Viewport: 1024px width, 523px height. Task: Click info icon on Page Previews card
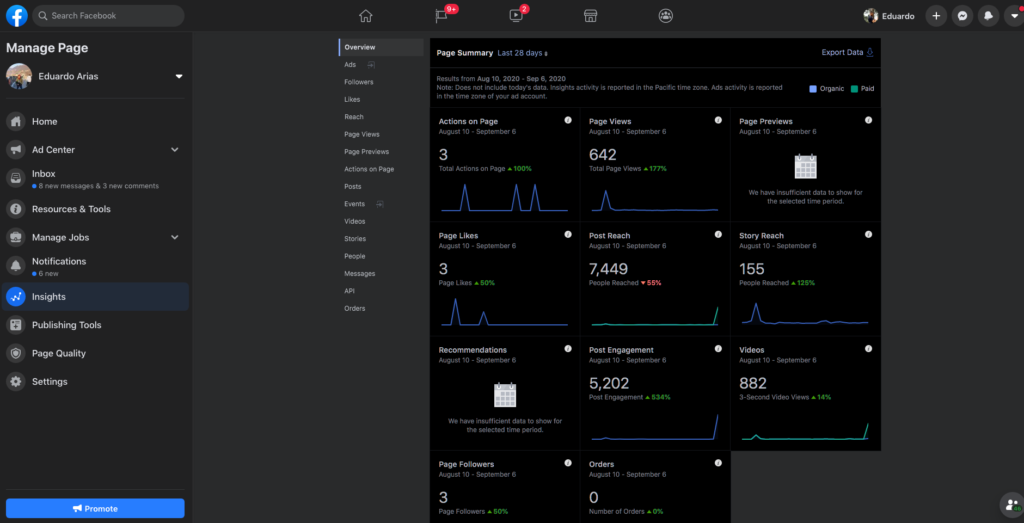[x=868, y=120]
